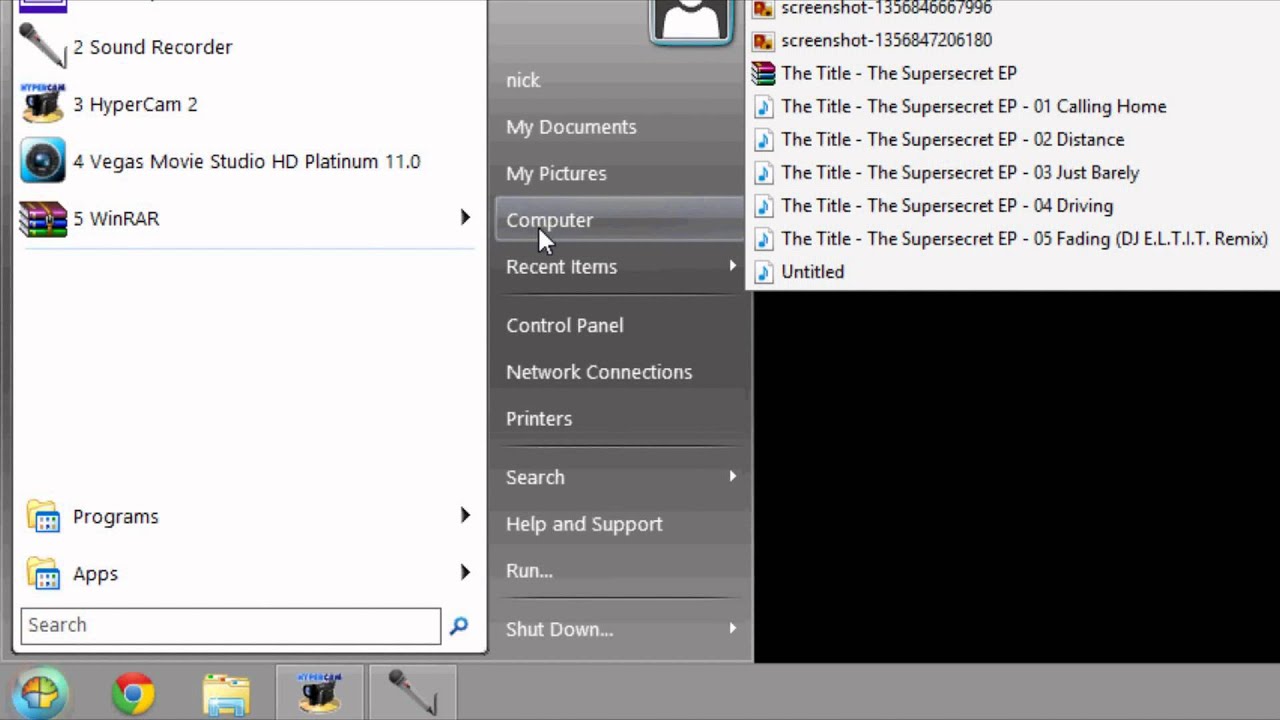Image resolution: width=1280 pixels, height=720 pixels.
Task: Open Control Panel
Action: (564, 325)
